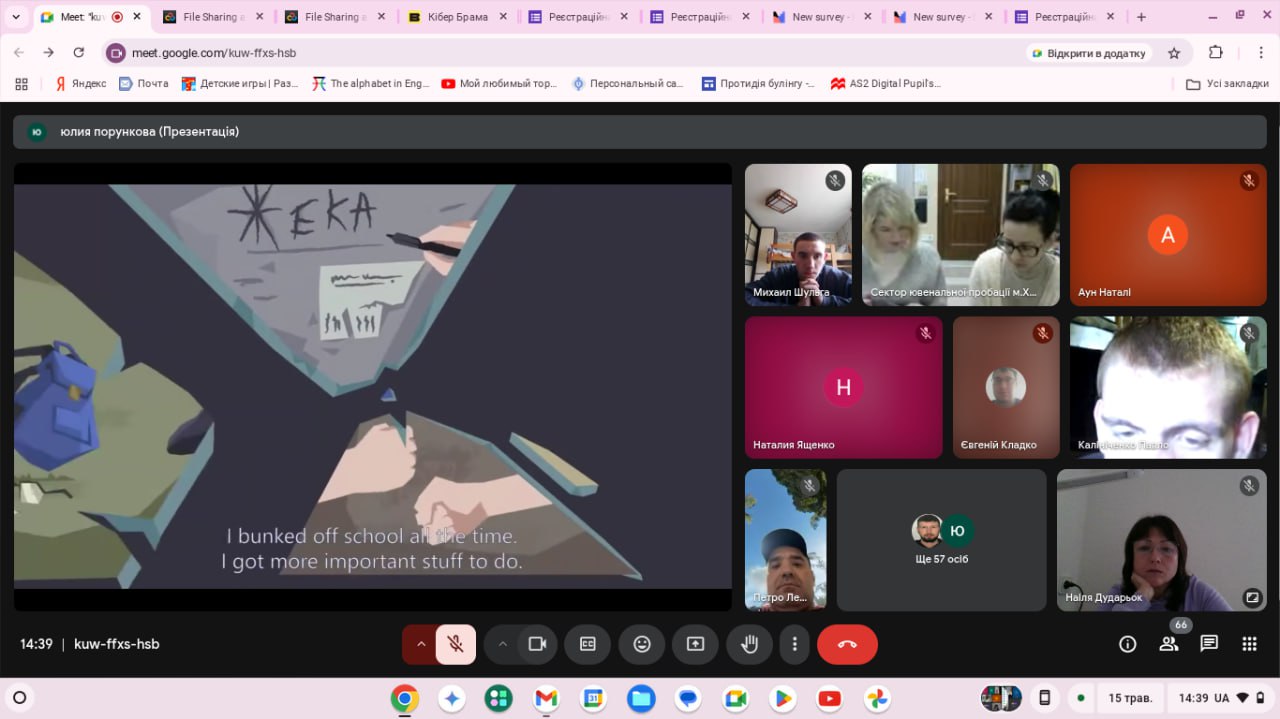Switch to the Кібер Брама tab
Image resolution: width=1280 pixels, height=719 pixels.
coord(458,17)
